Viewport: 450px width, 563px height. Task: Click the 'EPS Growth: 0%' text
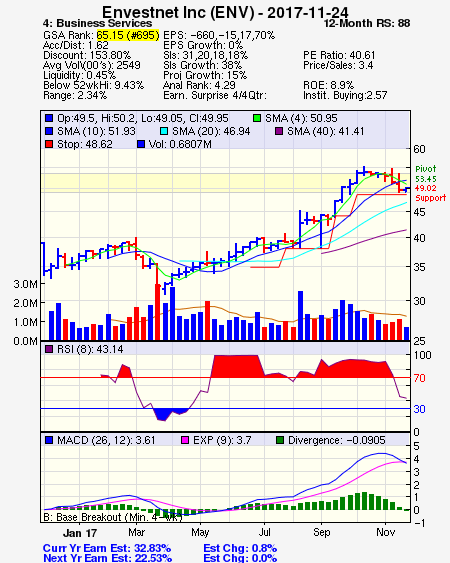pyautogui.click(x=203, y=45)
